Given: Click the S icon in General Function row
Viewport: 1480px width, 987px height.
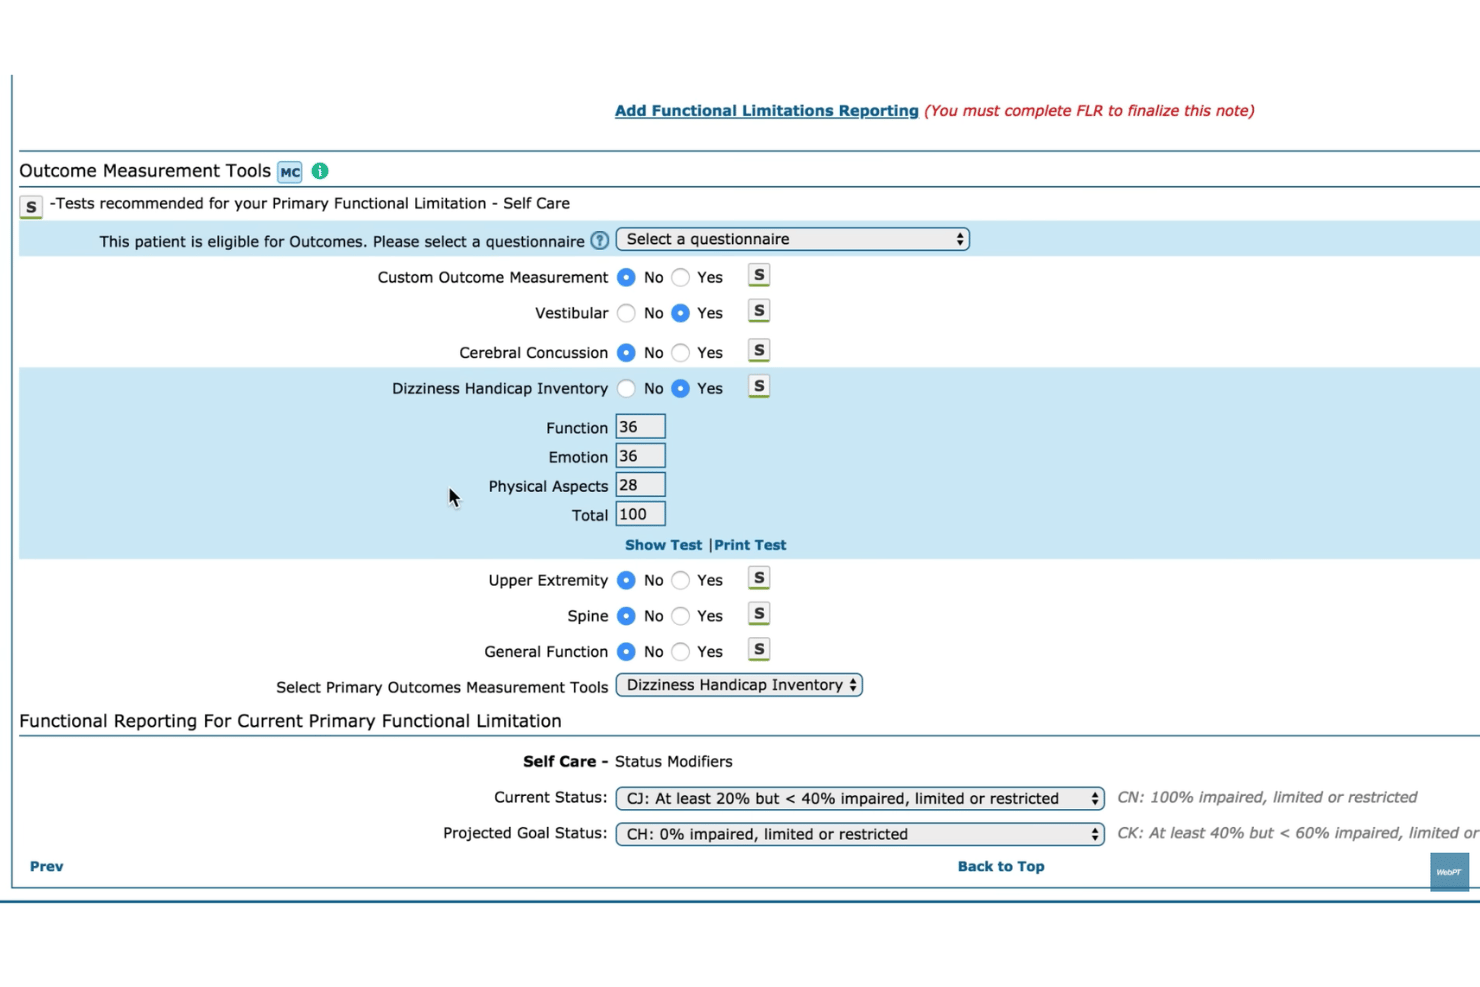Looking at the screenshot, I should click(x=759, y=651).
